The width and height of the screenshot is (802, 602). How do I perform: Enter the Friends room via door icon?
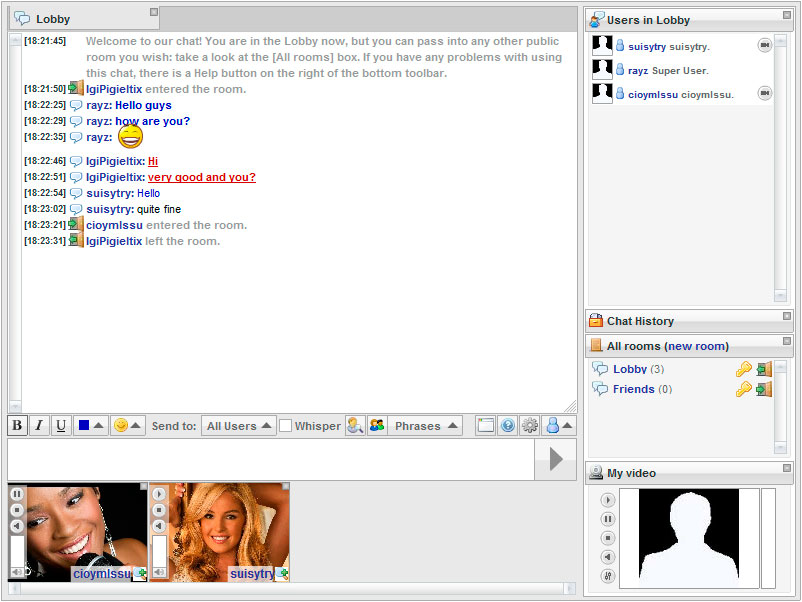point(764,390)
